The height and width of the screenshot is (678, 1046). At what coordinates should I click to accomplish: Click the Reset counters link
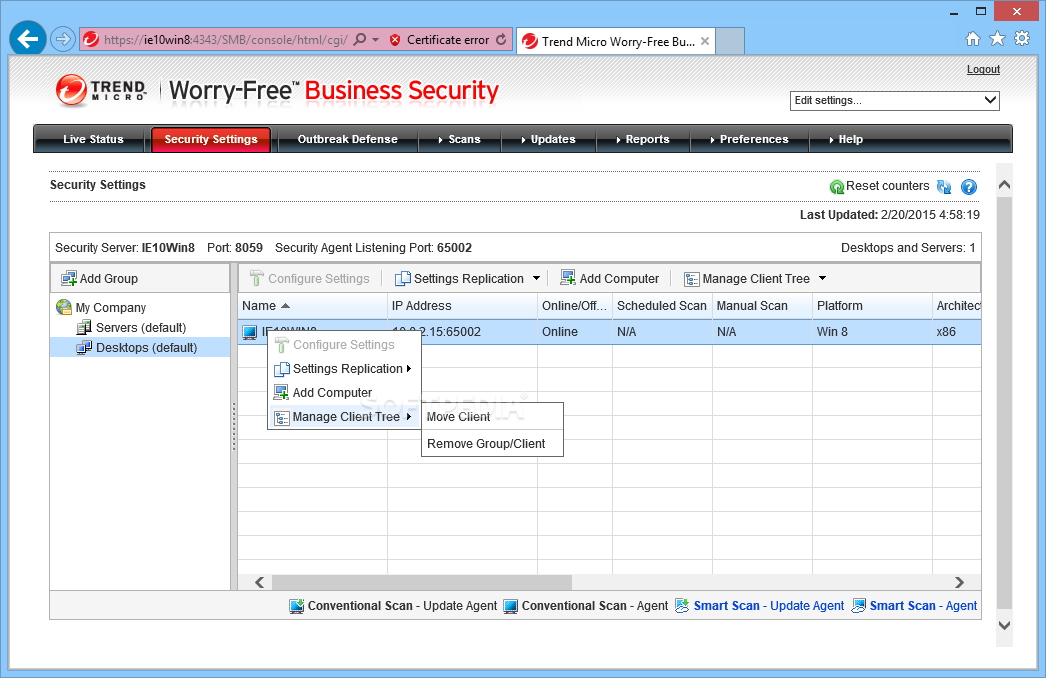(x=887, y=186)
